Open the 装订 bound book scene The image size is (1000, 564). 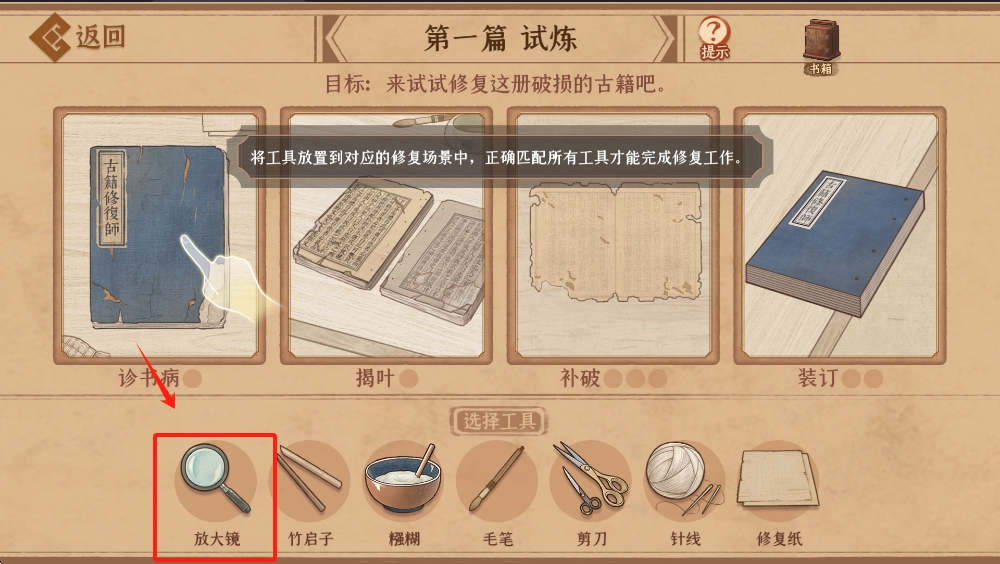pyautogui.click(x=840, y=235)
